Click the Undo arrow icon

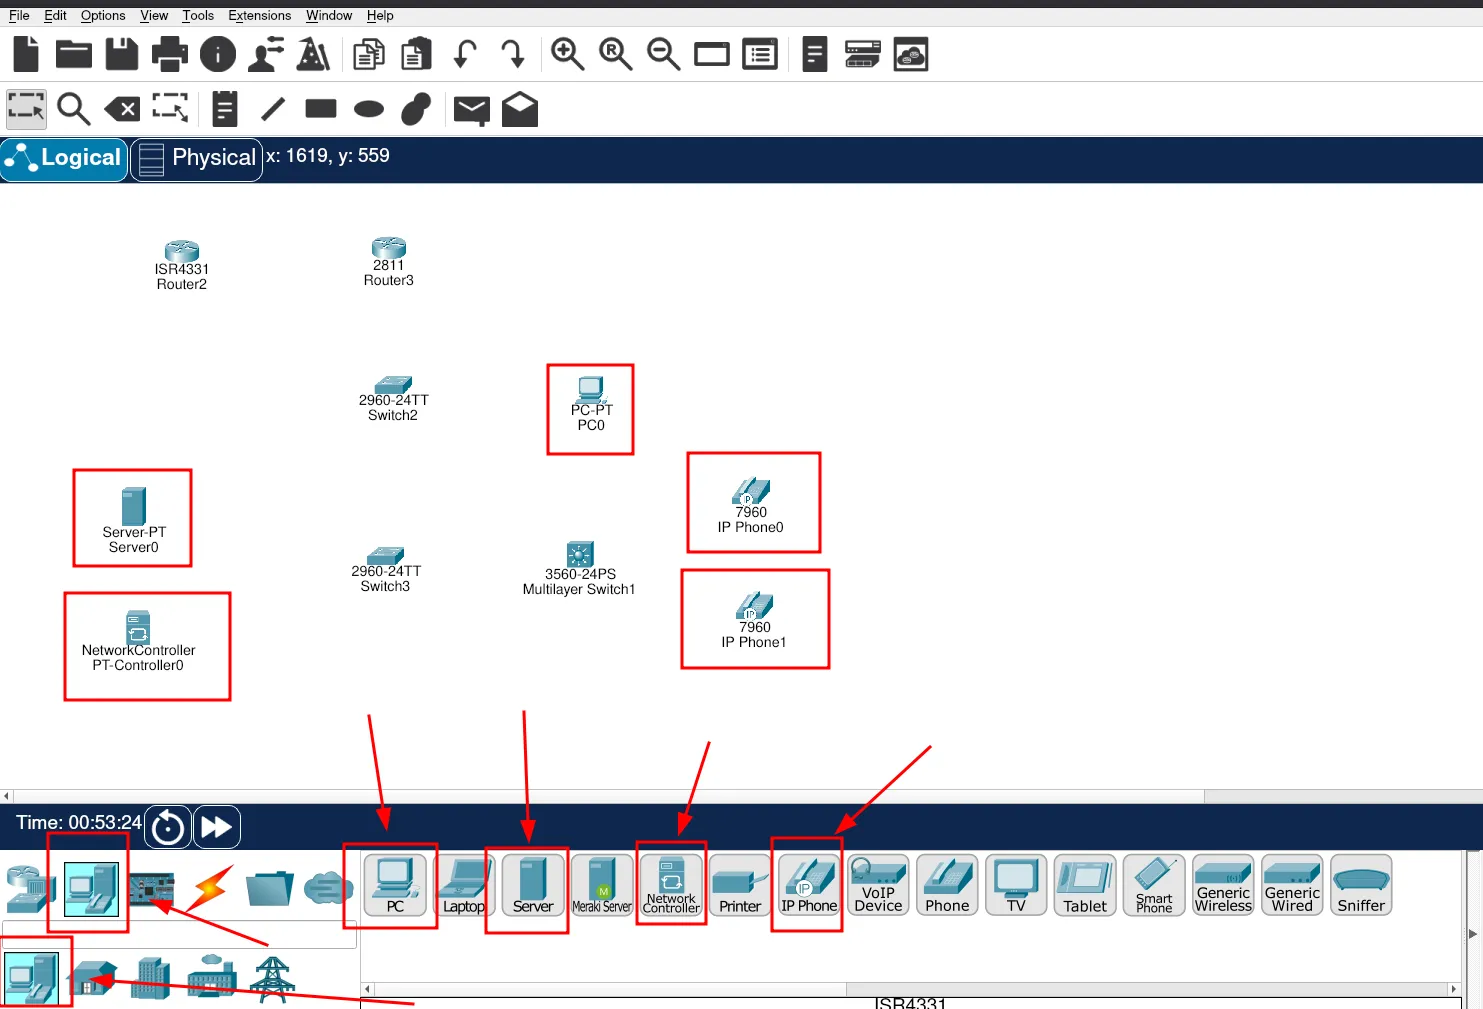(x=464, y=54)
